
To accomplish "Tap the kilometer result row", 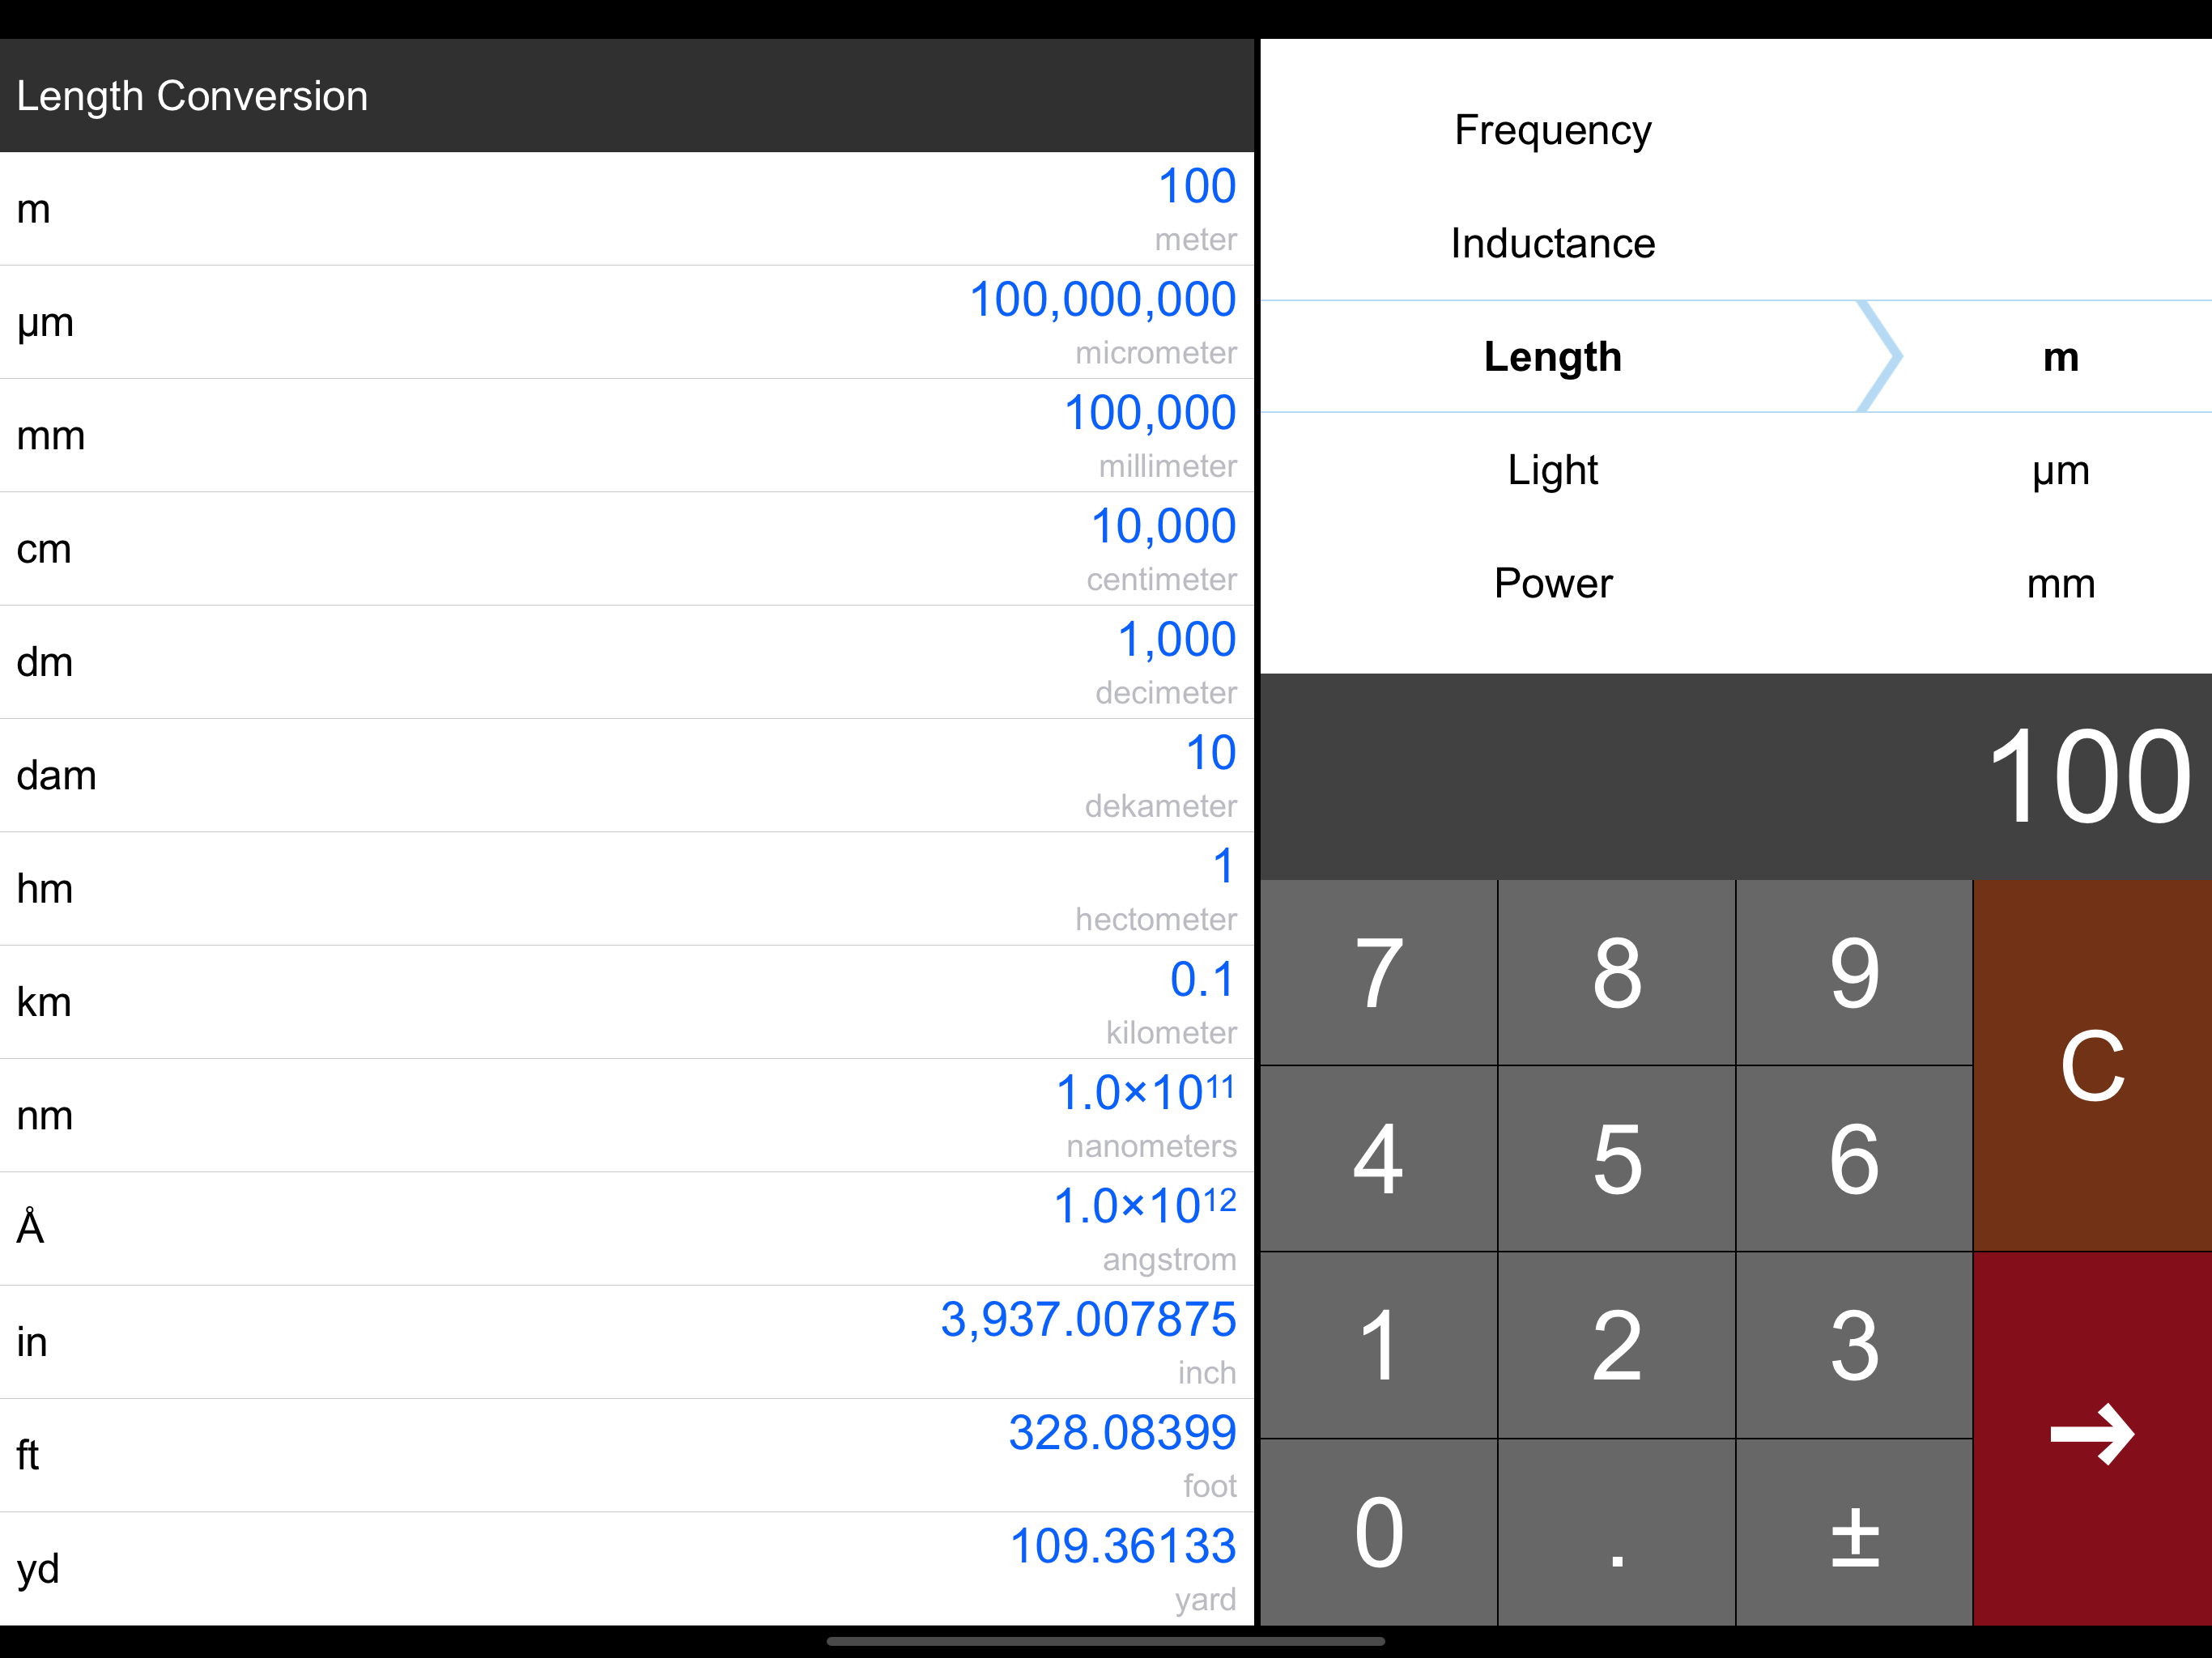I will pyautogui.click(x=626, y=1002).
